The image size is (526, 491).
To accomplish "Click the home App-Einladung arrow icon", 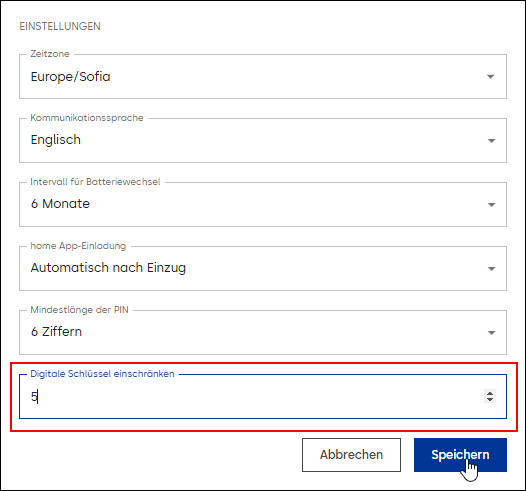I will tap(491, 269).
